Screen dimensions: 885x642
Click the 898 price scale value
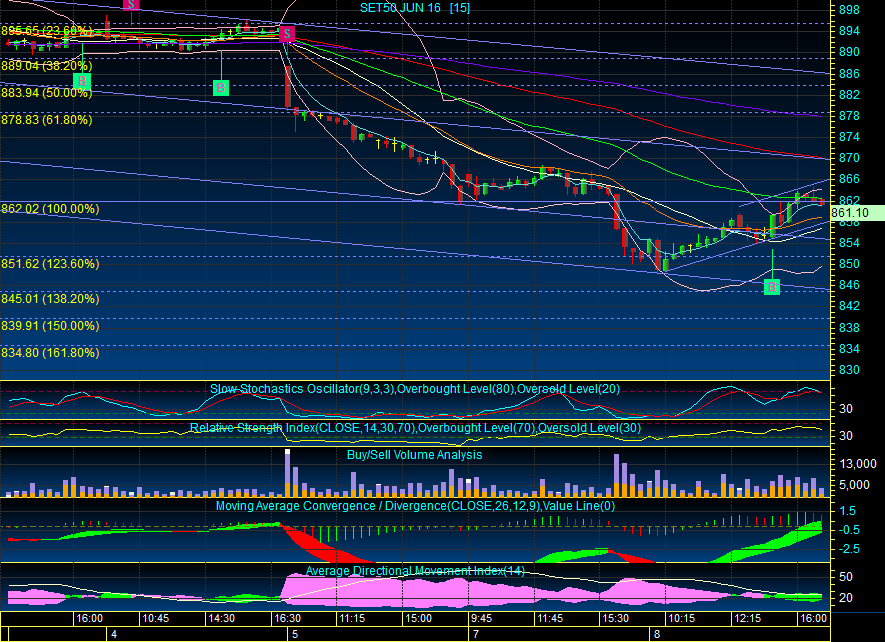click(x=849, y=10)
